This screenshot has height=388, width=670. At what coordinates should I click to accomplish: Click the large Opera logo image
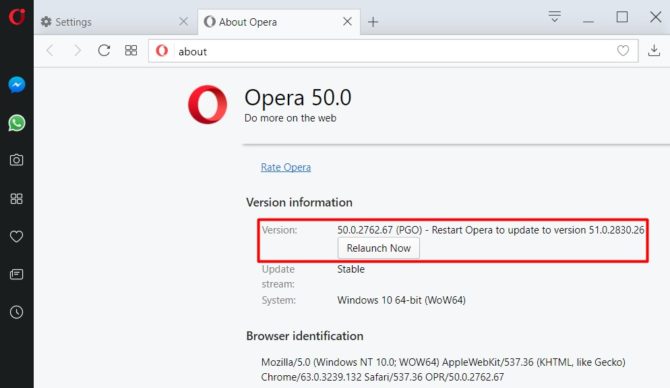pyautogui.click(x=208, y=105)
